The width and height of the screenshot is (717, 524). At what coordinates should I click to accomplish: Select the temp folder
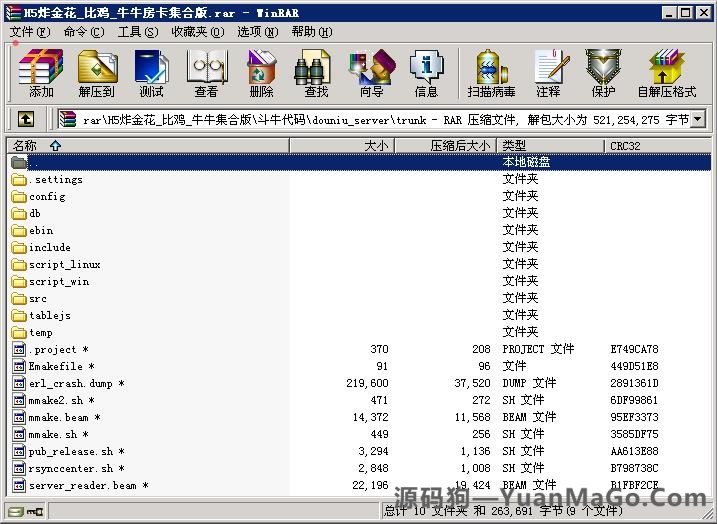tap(32, 332)
